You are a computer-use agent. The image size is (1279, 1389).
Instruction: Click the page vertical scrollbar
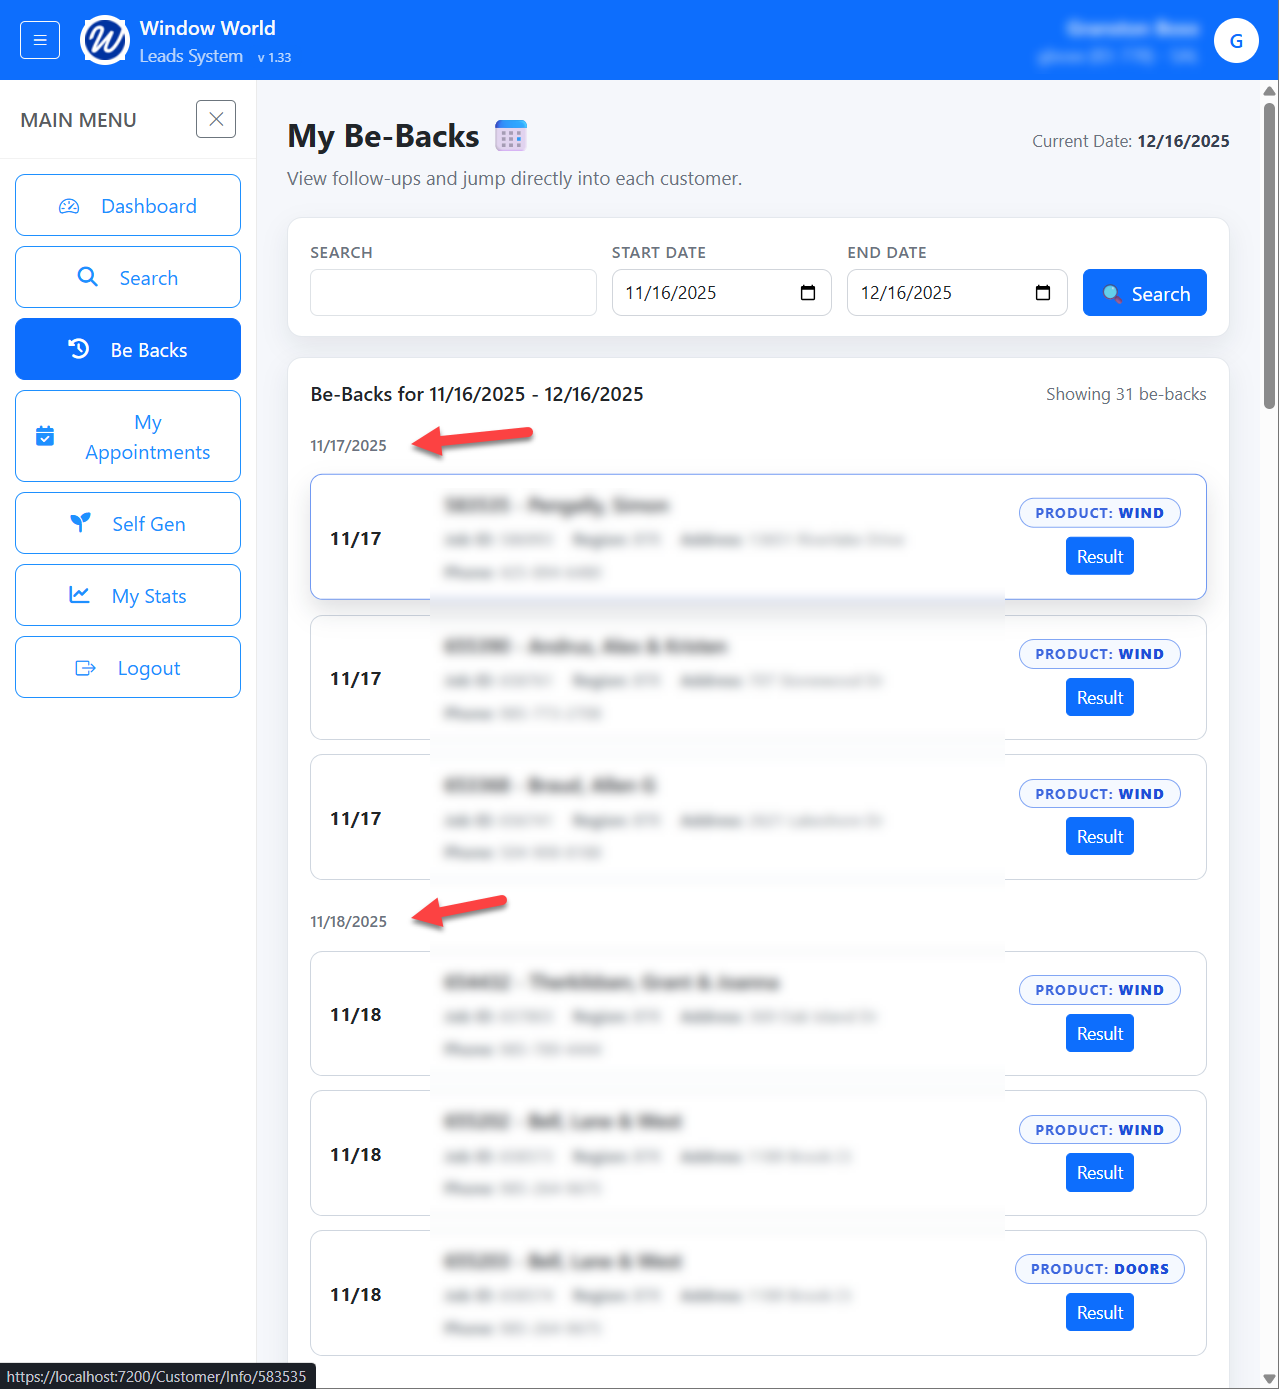(1269, 734)
